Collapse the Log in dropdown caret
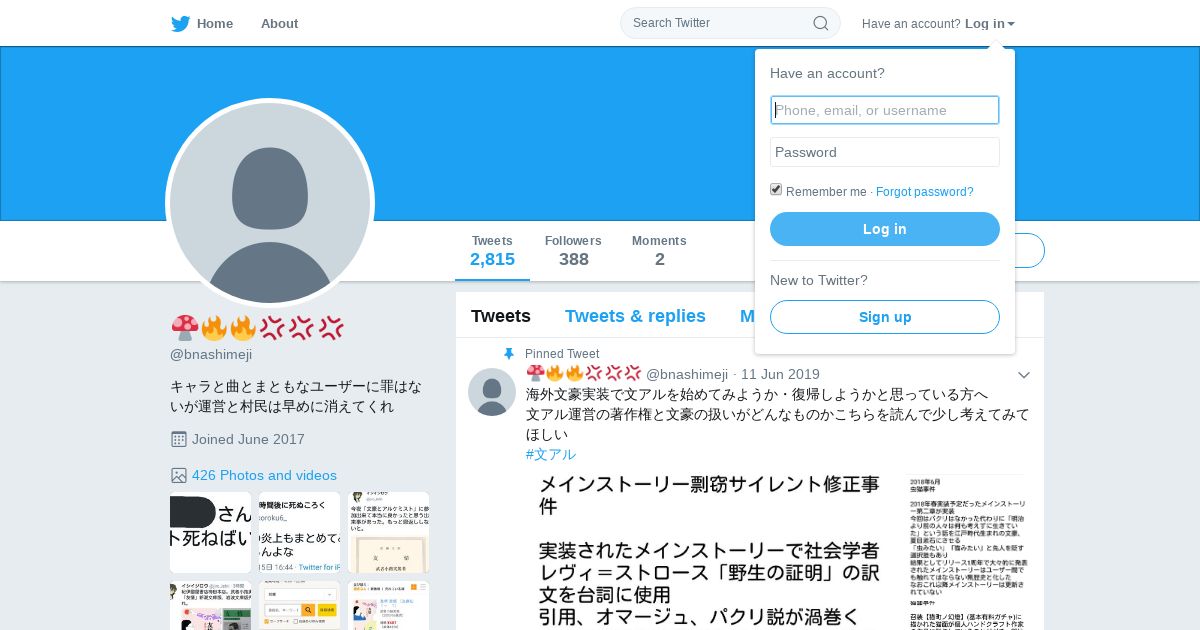1200x630 pixels. 1011,24
